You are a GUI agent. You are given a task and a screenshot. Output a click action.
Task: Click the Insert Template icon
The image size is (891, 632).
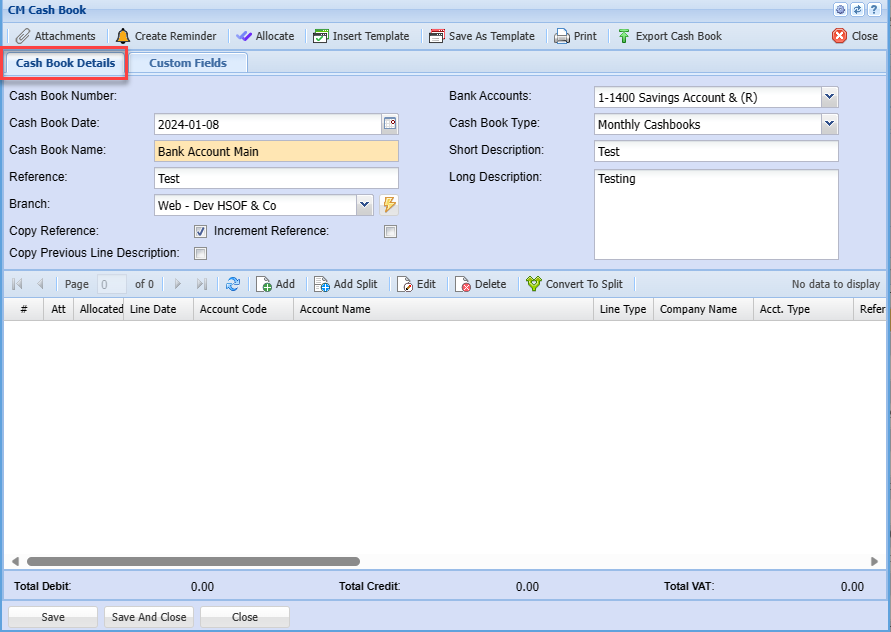(x=321, y=36)
